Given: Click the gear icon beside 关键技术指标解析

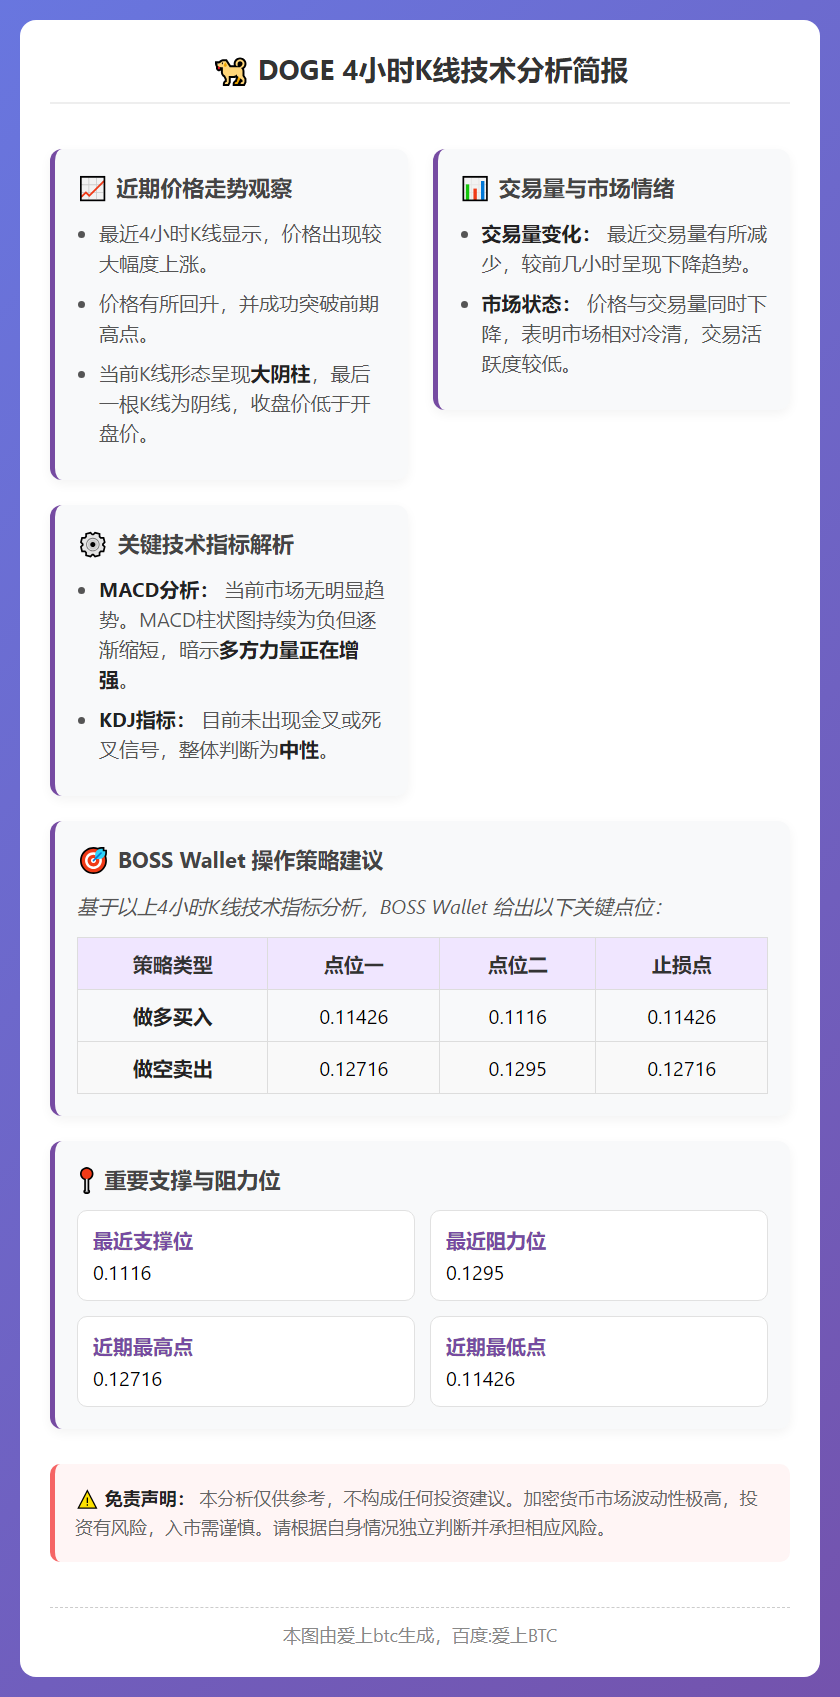Looking at the screenshot, I should tap(92, 544).
